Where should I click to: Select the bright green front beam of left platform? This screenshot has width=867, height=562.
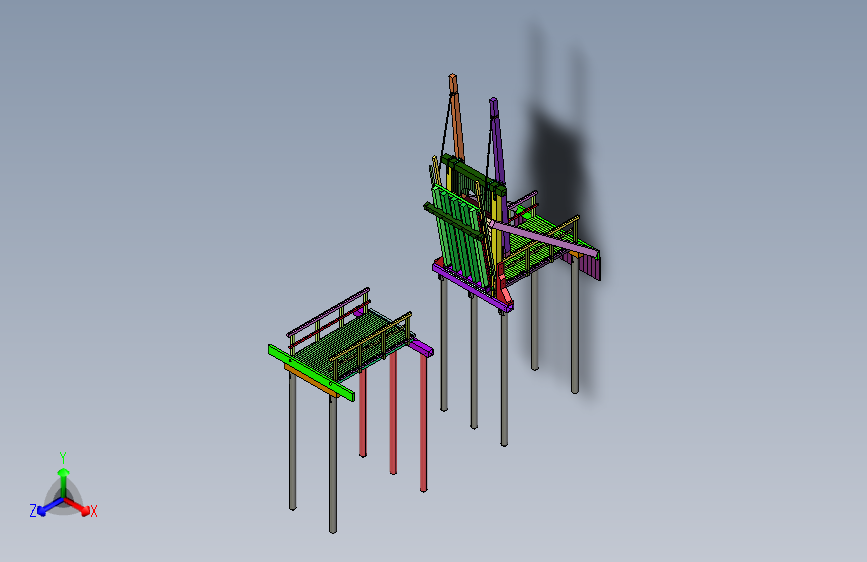[x=311, y=372]
